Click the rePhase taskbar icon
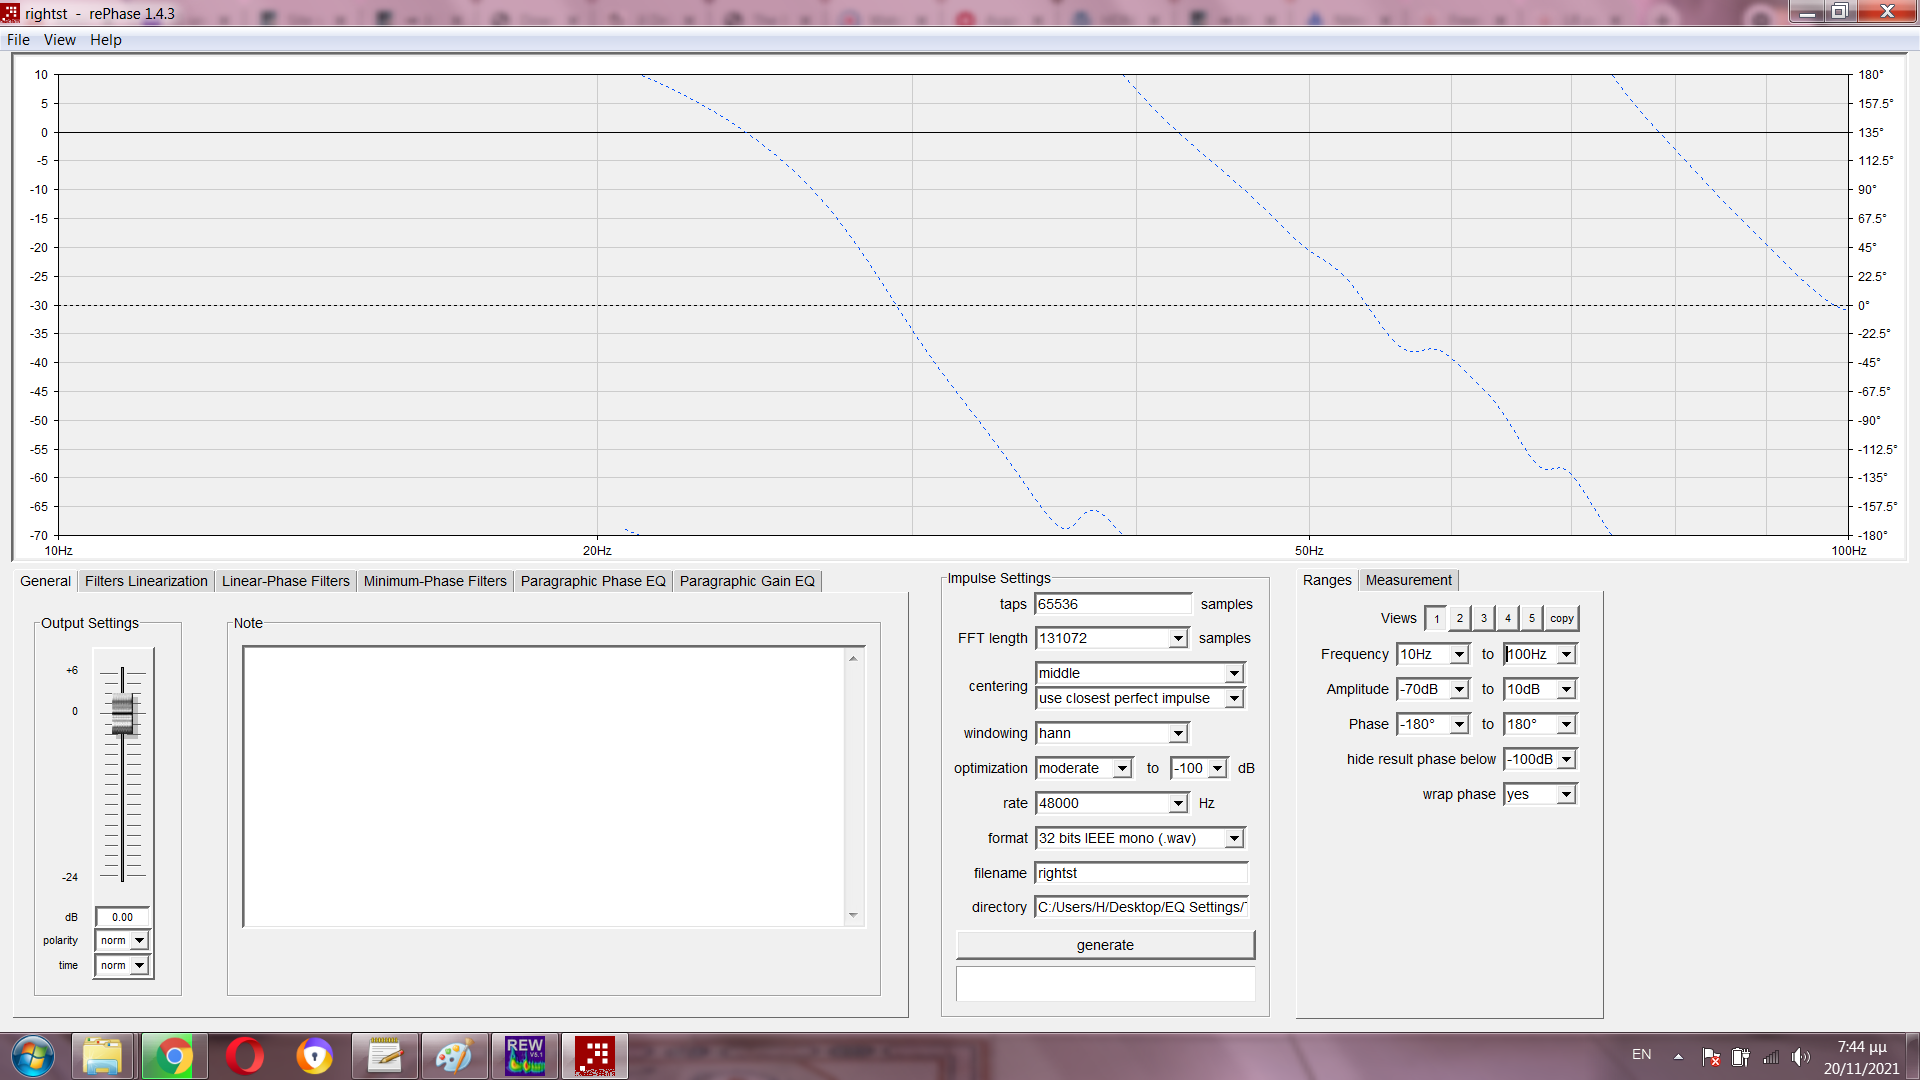The width and height of the screenshot is (1920, 1080). (x=596, y=1056)
